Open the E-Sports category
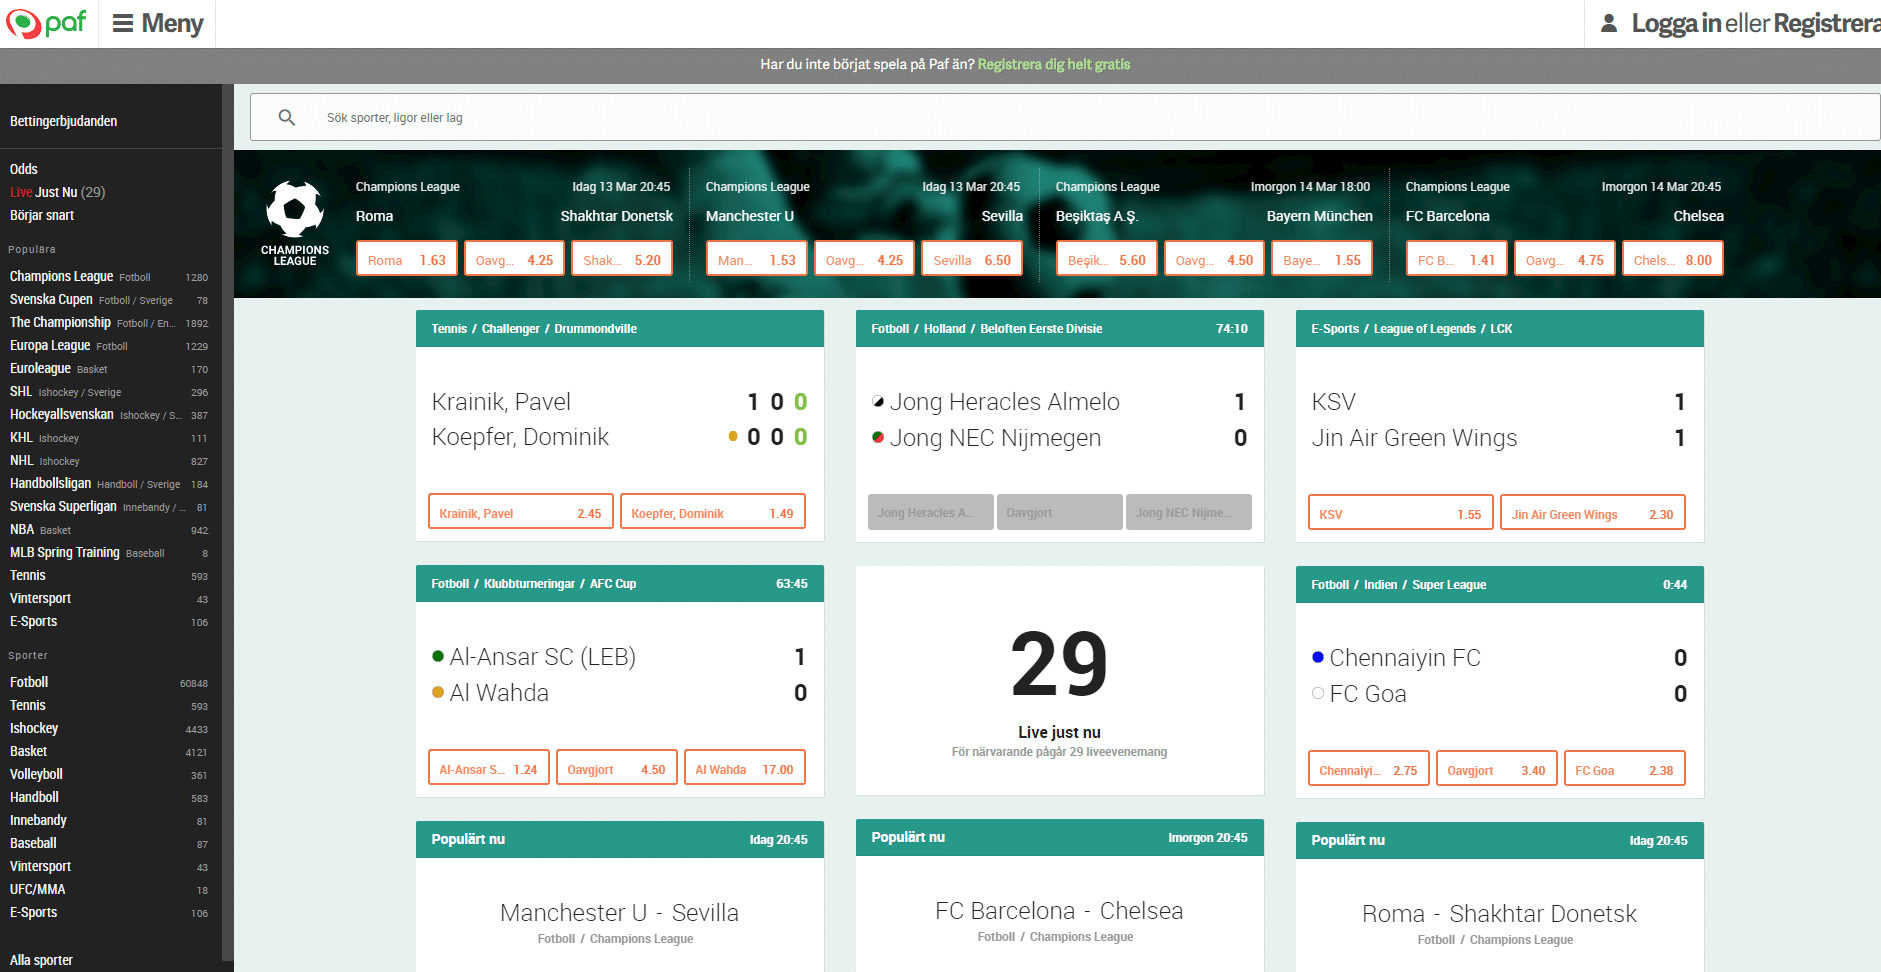The width and height of the screenshot is (1881, 972). (33, 912)
